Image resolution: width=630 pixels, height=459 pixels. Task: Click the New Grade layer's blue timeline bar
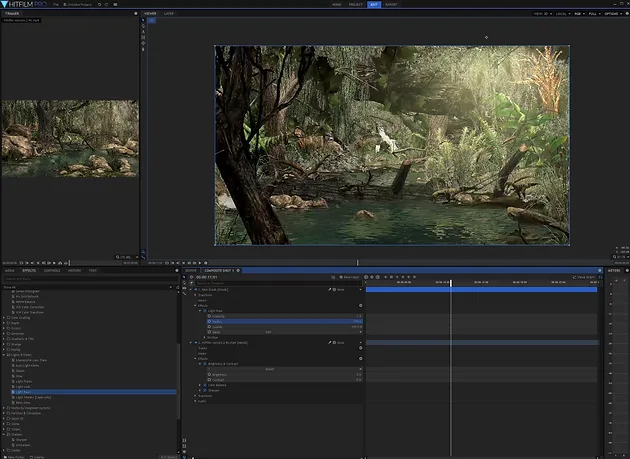[x=481, y=289]
